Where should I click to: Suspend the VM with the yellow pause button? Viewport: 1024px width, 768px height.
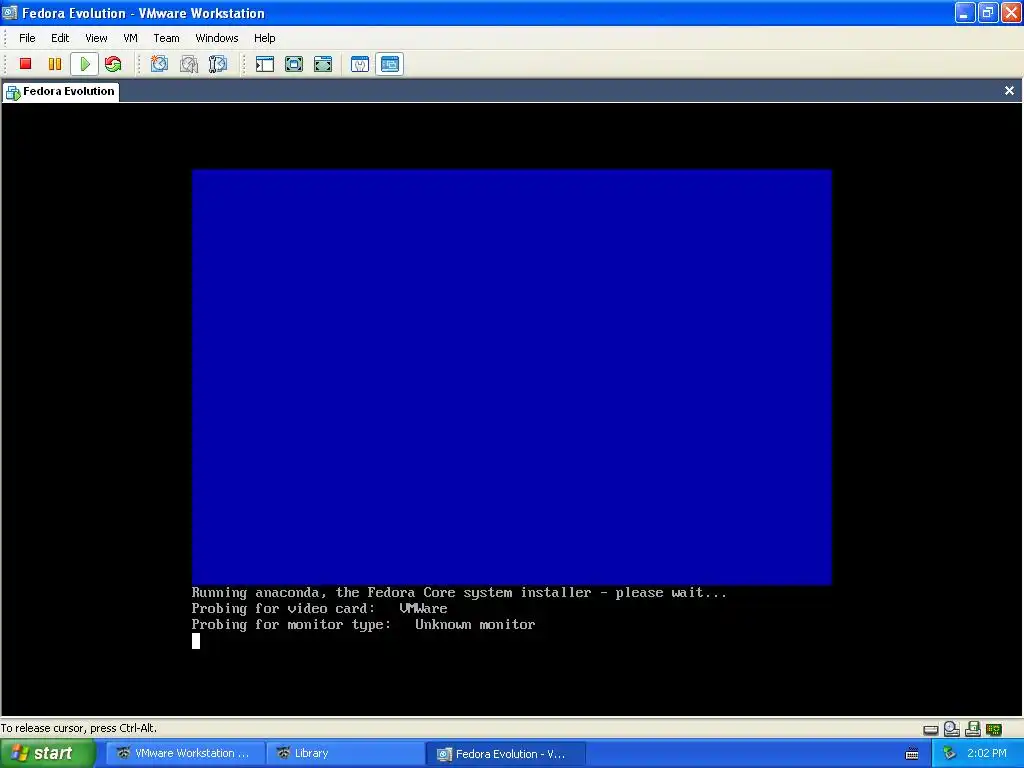pos(55,64)
